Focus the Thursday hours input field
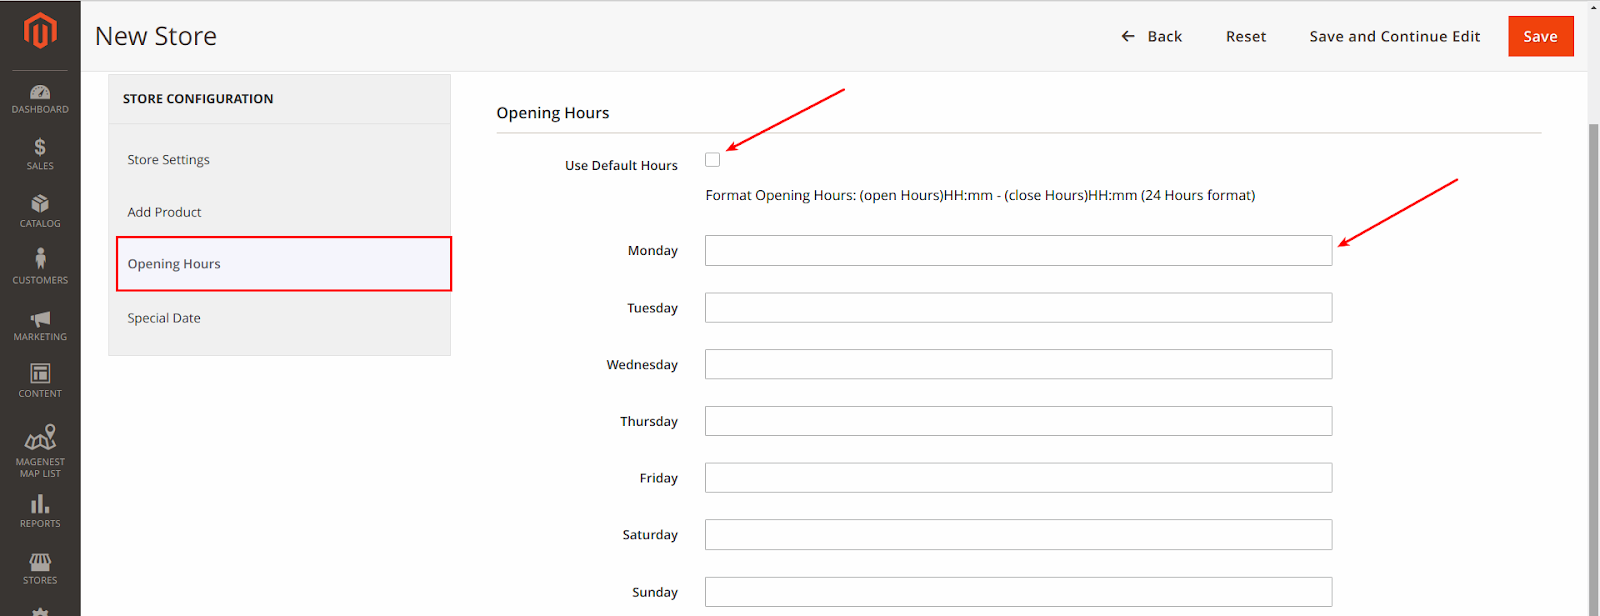The width and height of the screenshot is (1600, 616). pos(1018,421)
